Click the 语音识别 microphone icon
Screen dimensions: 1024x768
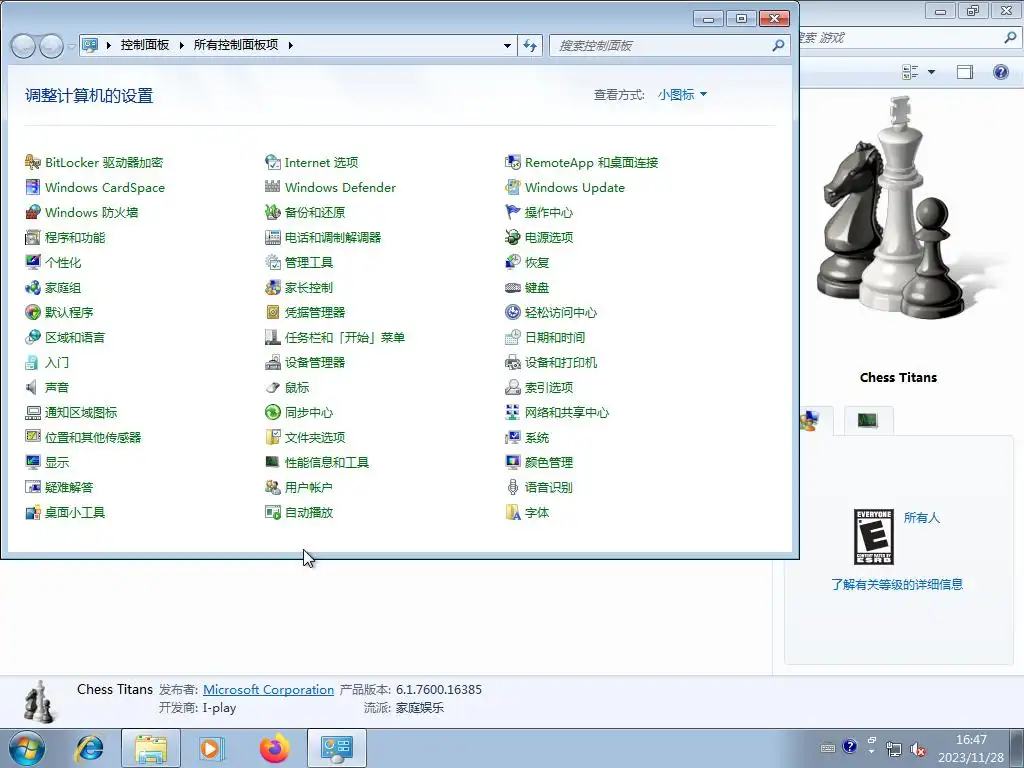pos(513,487)
